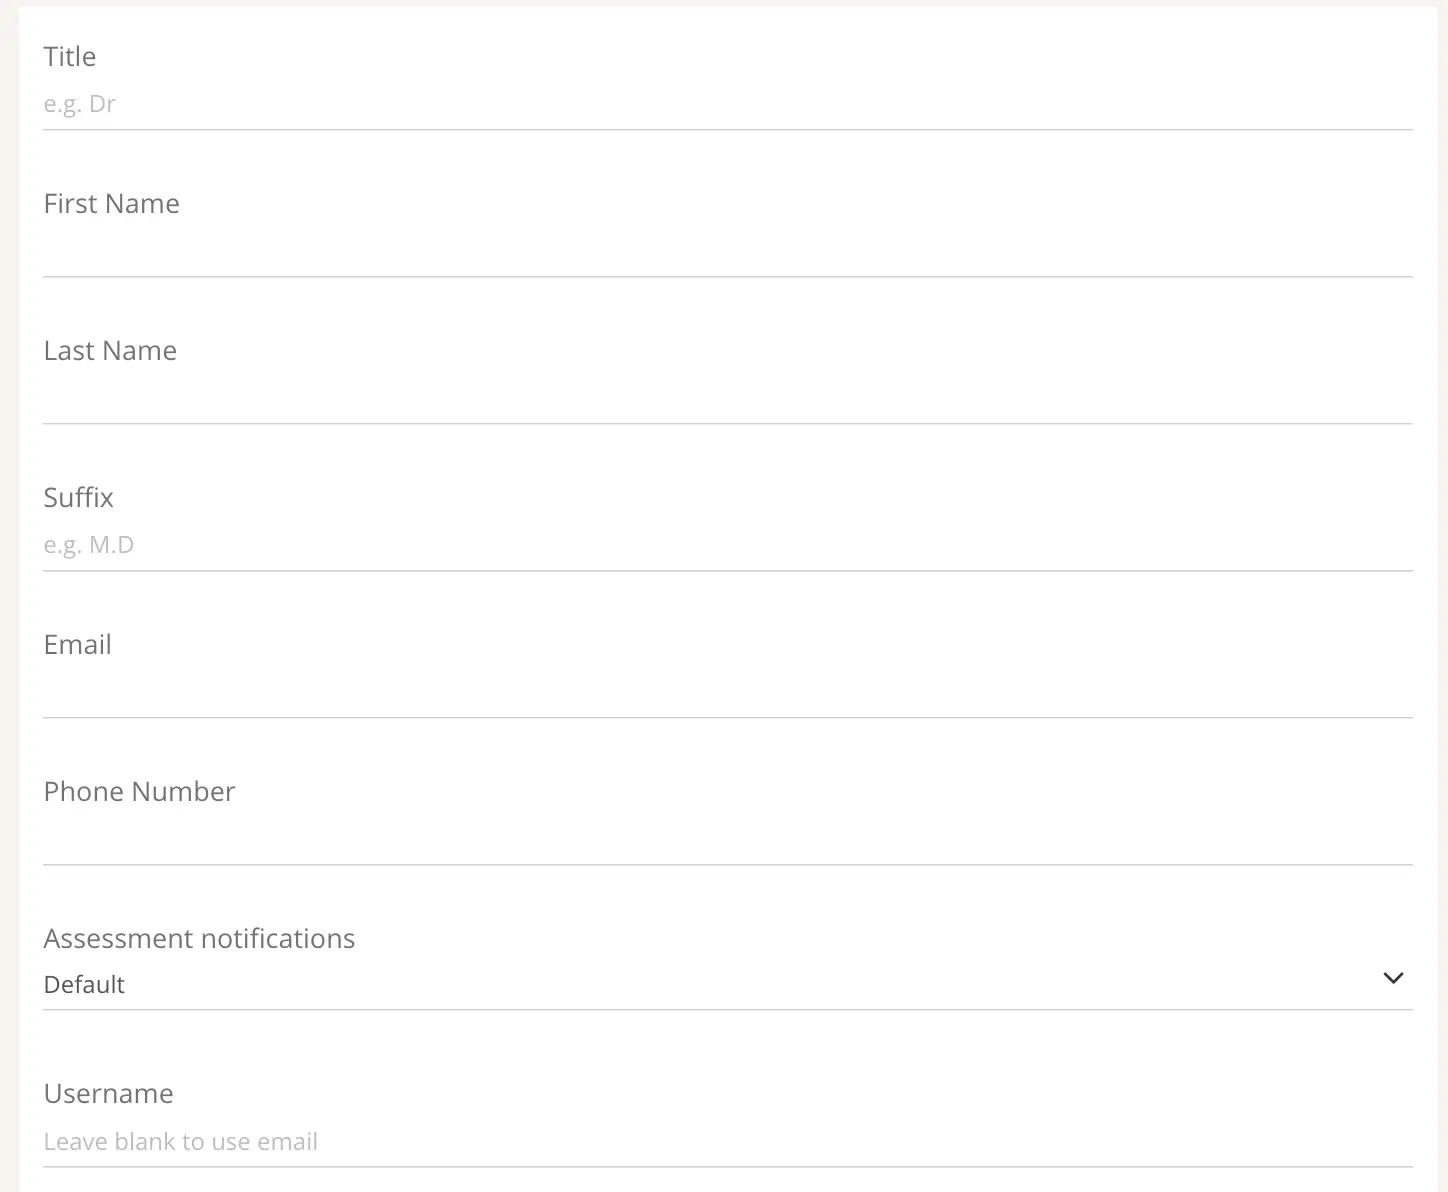Click the Phone Number label
The width and height of the screenshot is (1448, 1192).
click(139, 791)
